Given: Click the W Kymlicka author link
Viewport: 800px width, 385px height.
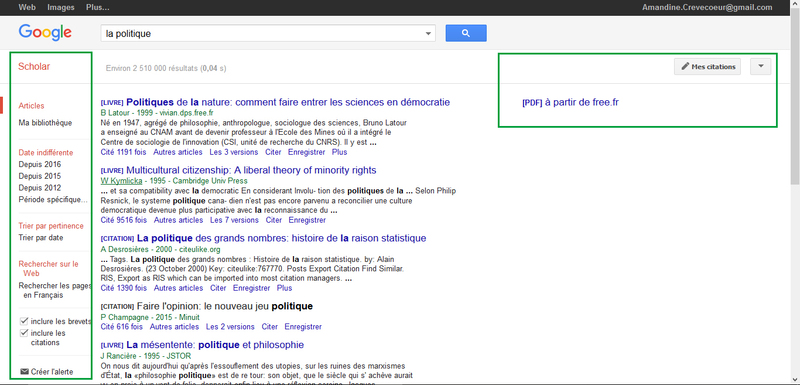Looking at the screenshot, I should point(120,181).
